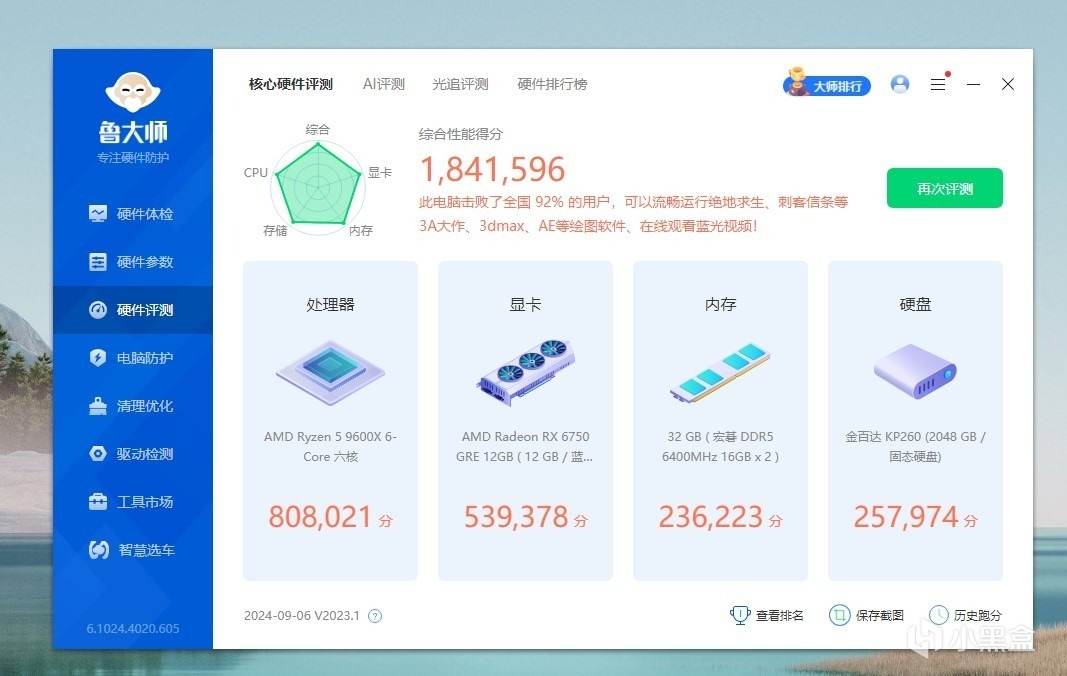Open 智慧选车 in the sidebar
The height and width of the screenshot is (676, 1067).
tap(133, 550)
